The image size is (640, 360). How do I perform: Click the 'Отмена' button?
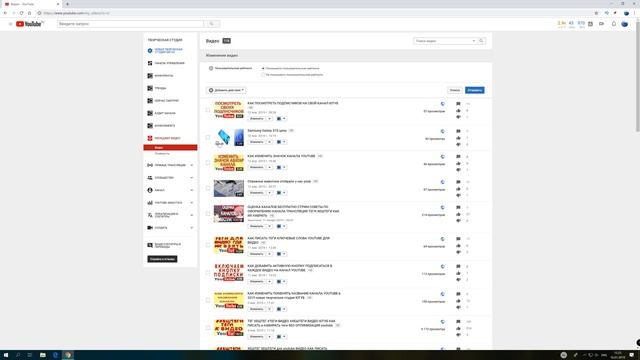click(x=455, y=90)
